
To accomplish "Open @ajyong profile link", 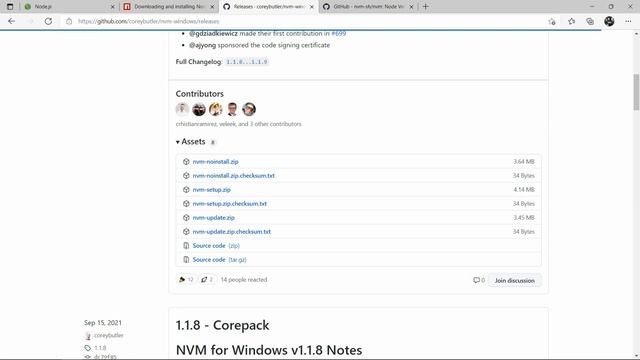I will click(x=202, y=45).
